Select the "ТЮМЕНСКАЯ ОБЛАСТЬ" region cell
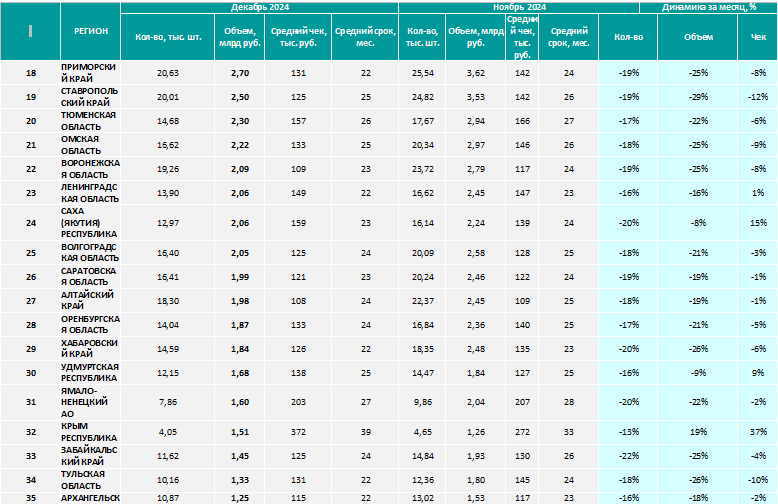The image size is (778, 504). click(91, 121)
